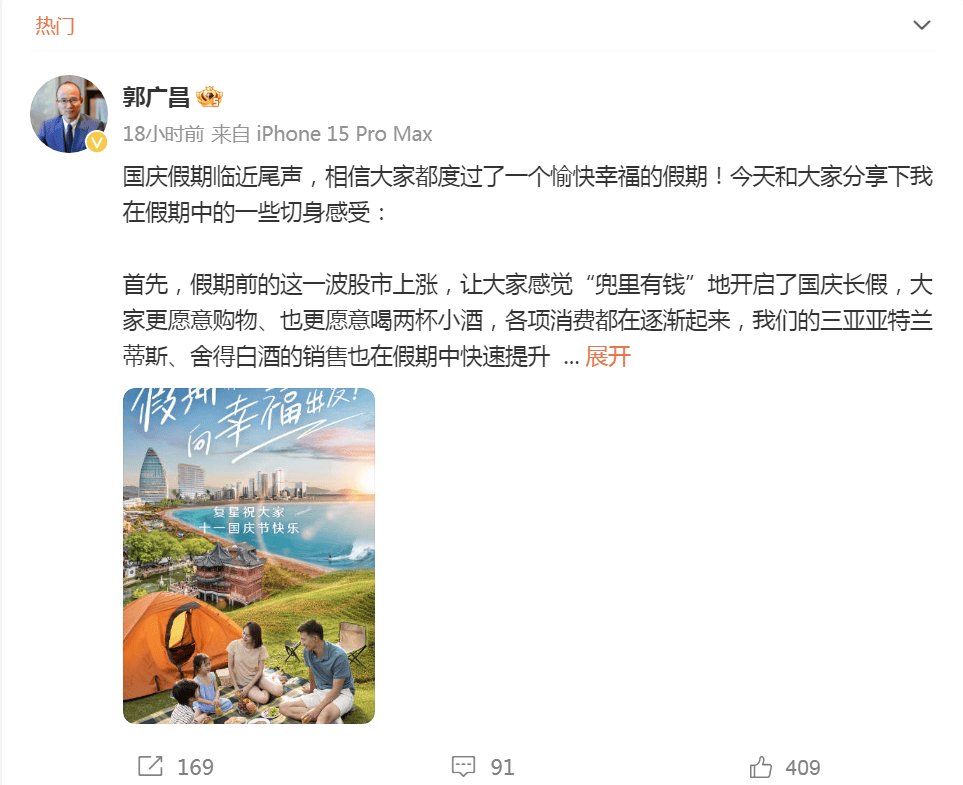963x785 pixels.
Task: Click the like count 409
Action: (803, 767)
